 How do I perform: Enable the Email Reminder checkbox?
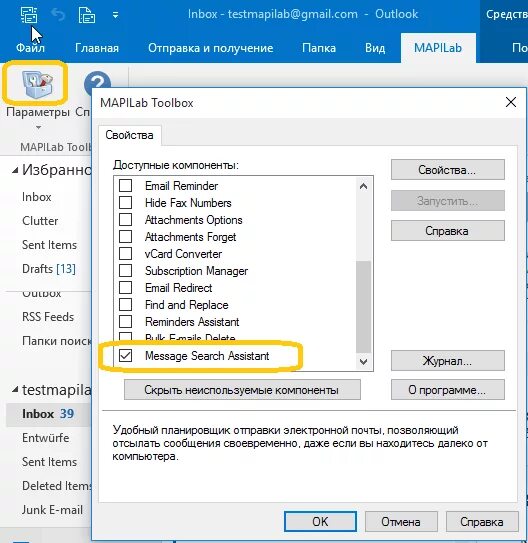125,185
